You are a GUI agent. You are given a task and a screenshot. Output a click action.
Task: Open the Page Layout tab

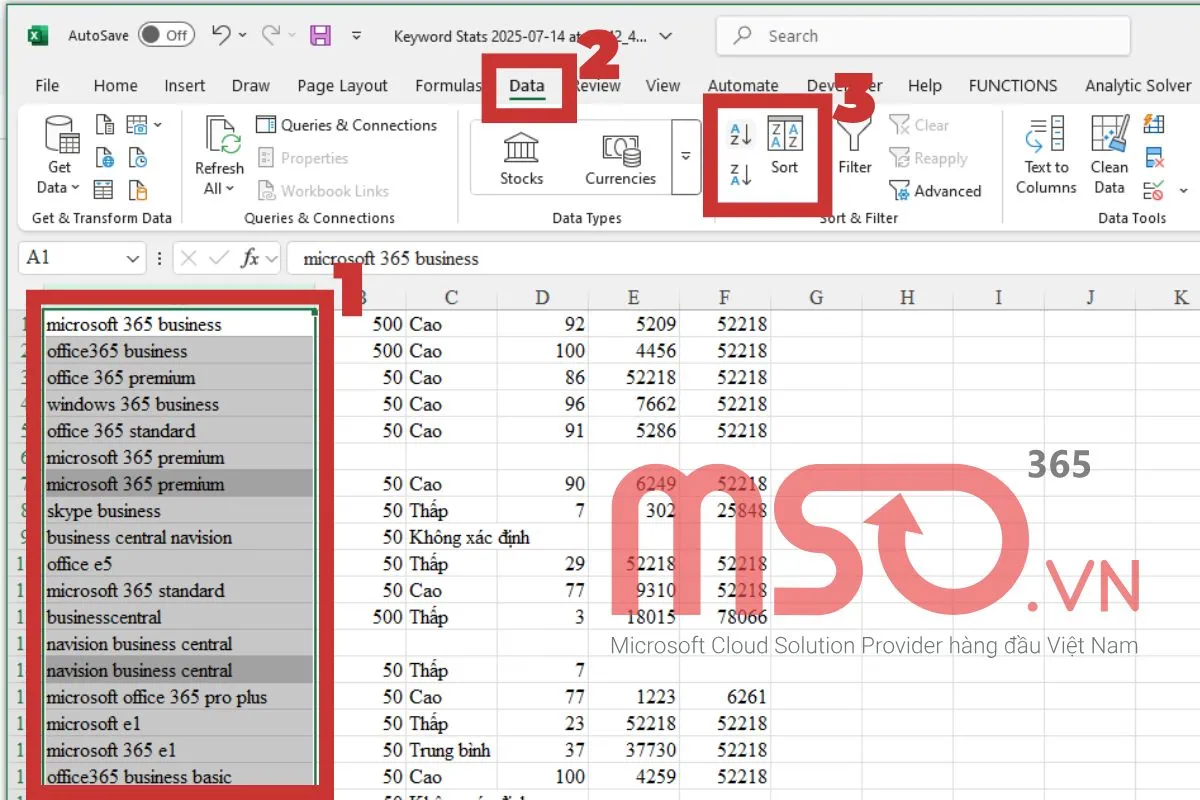pos(342,86)
